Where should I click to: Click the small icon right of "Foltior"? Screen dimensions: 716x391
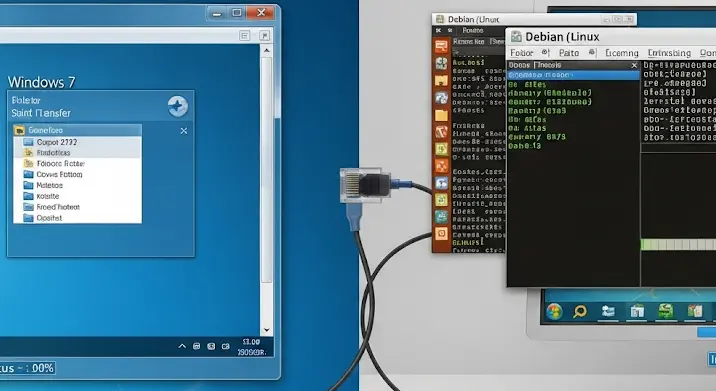tap(545, 53)
